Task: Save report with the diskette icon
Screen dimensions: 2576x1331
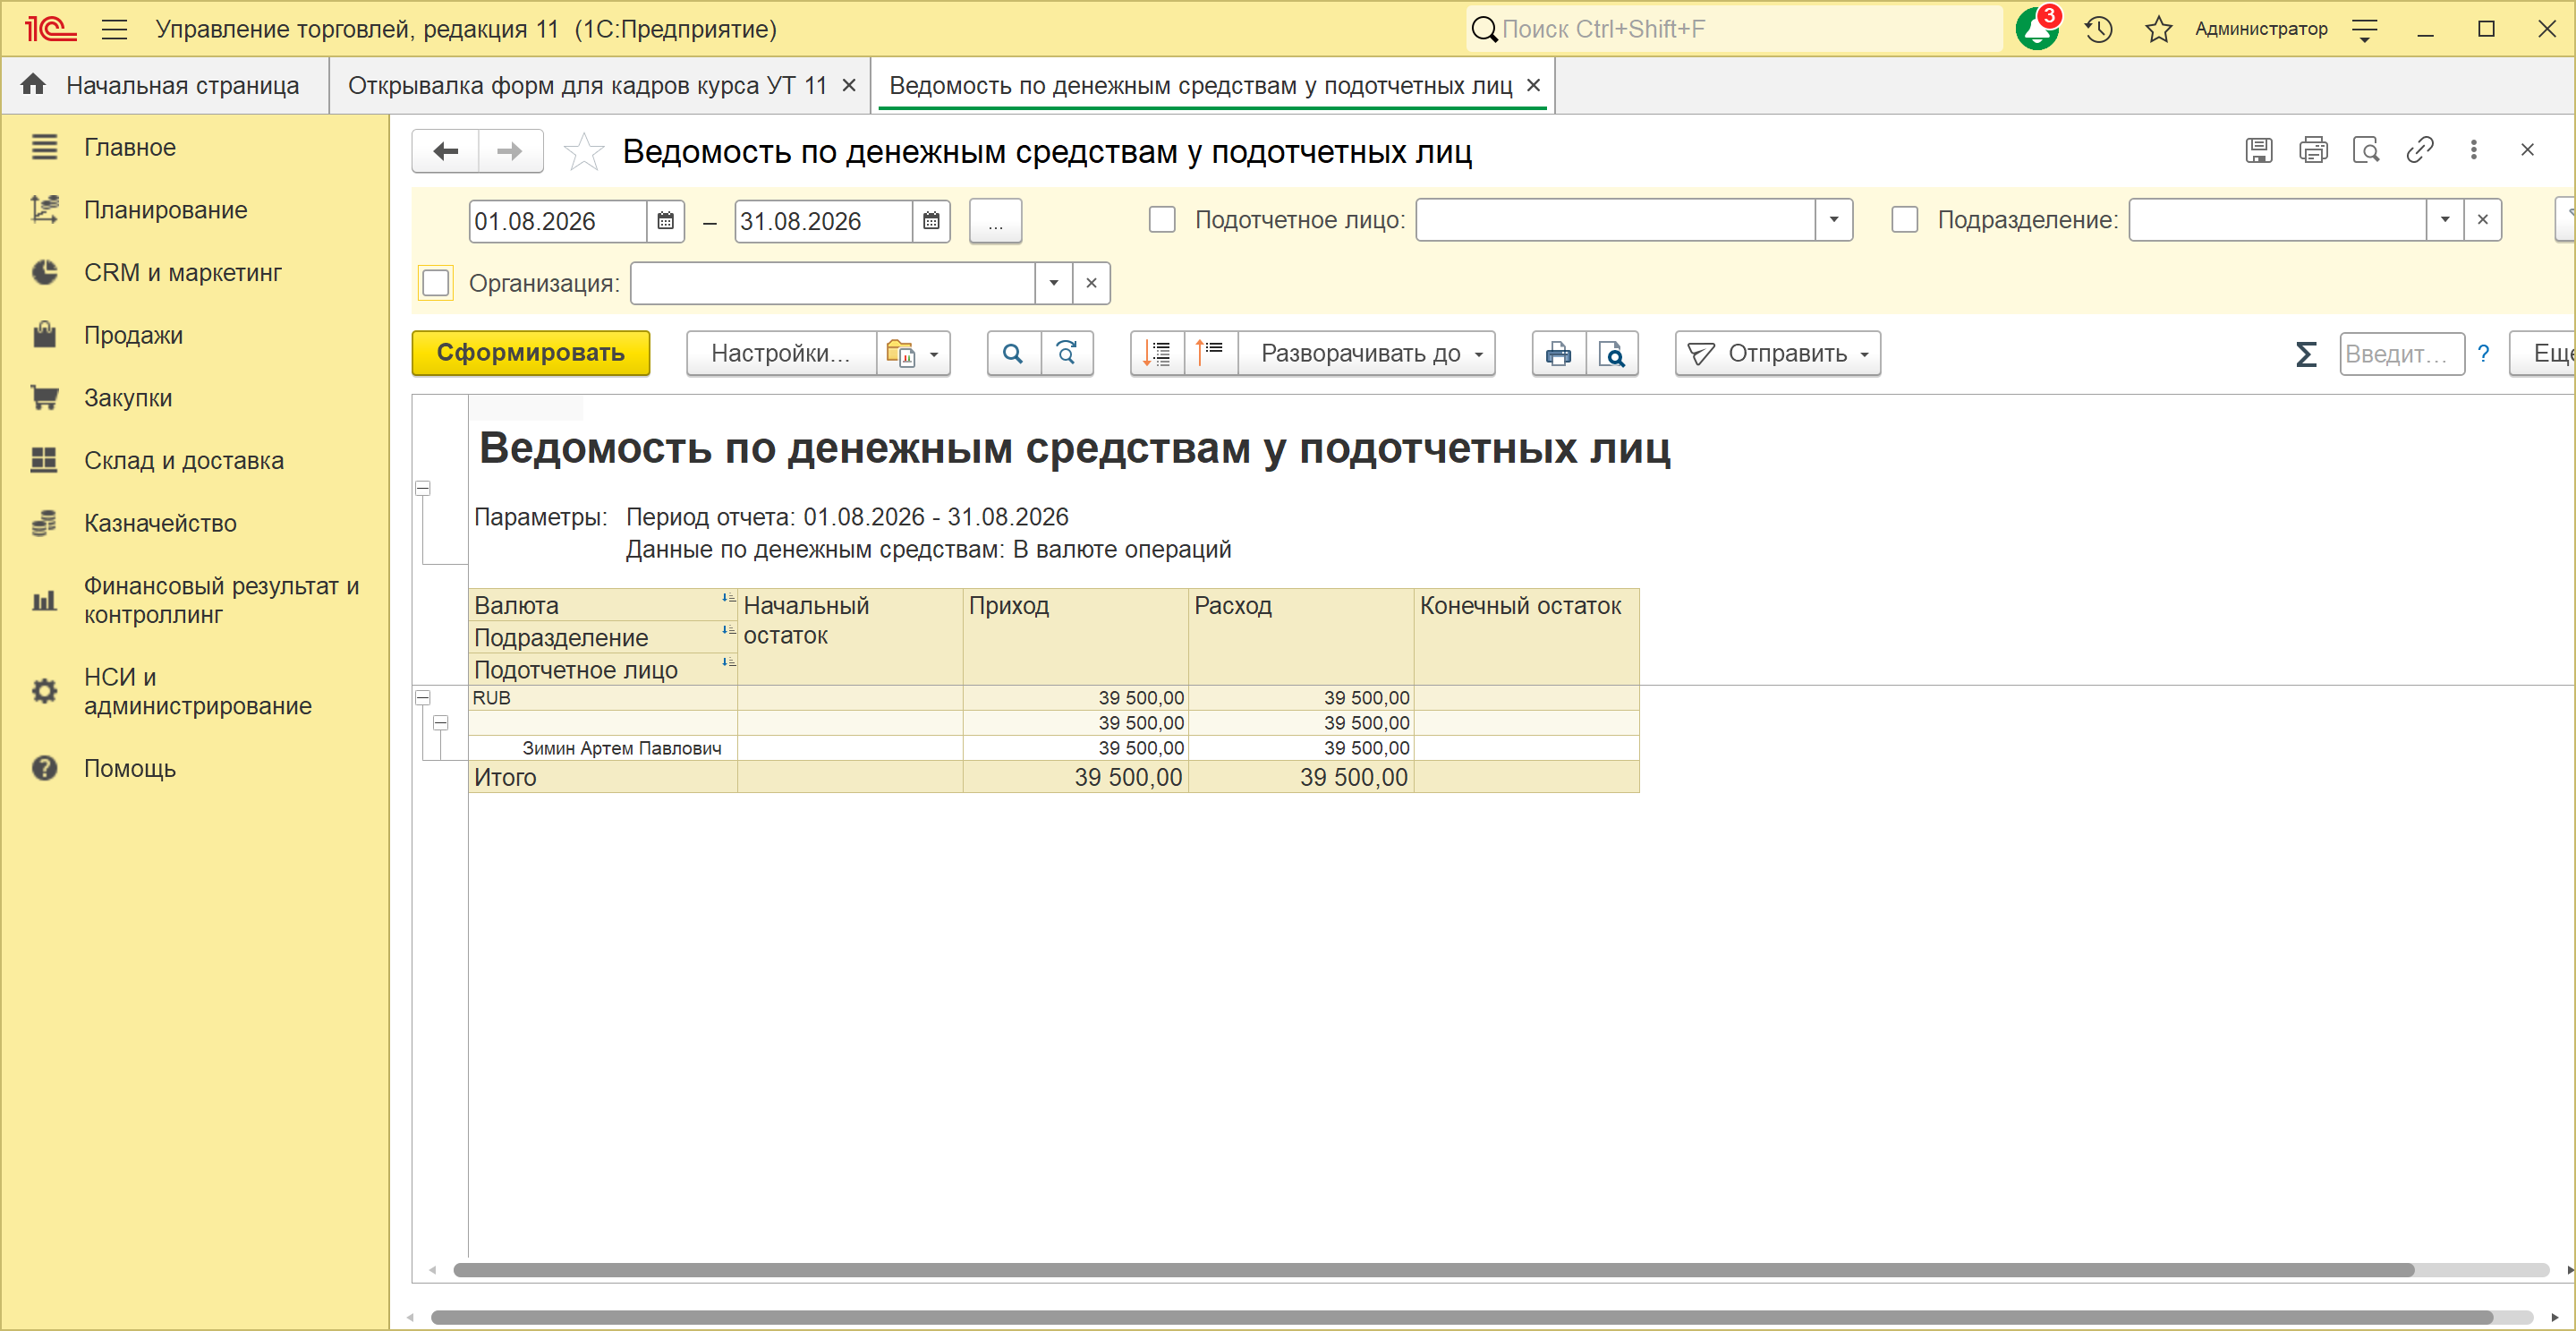Action: [x=2259, y=150]
